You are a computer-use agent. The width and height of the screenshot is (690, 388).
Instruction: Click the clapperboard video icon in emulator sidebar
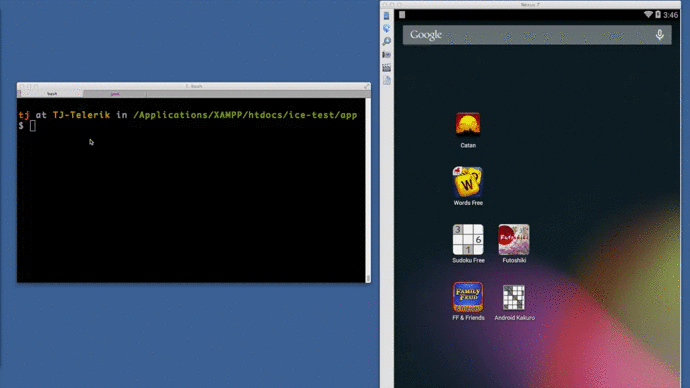click(x=386, y=67)
